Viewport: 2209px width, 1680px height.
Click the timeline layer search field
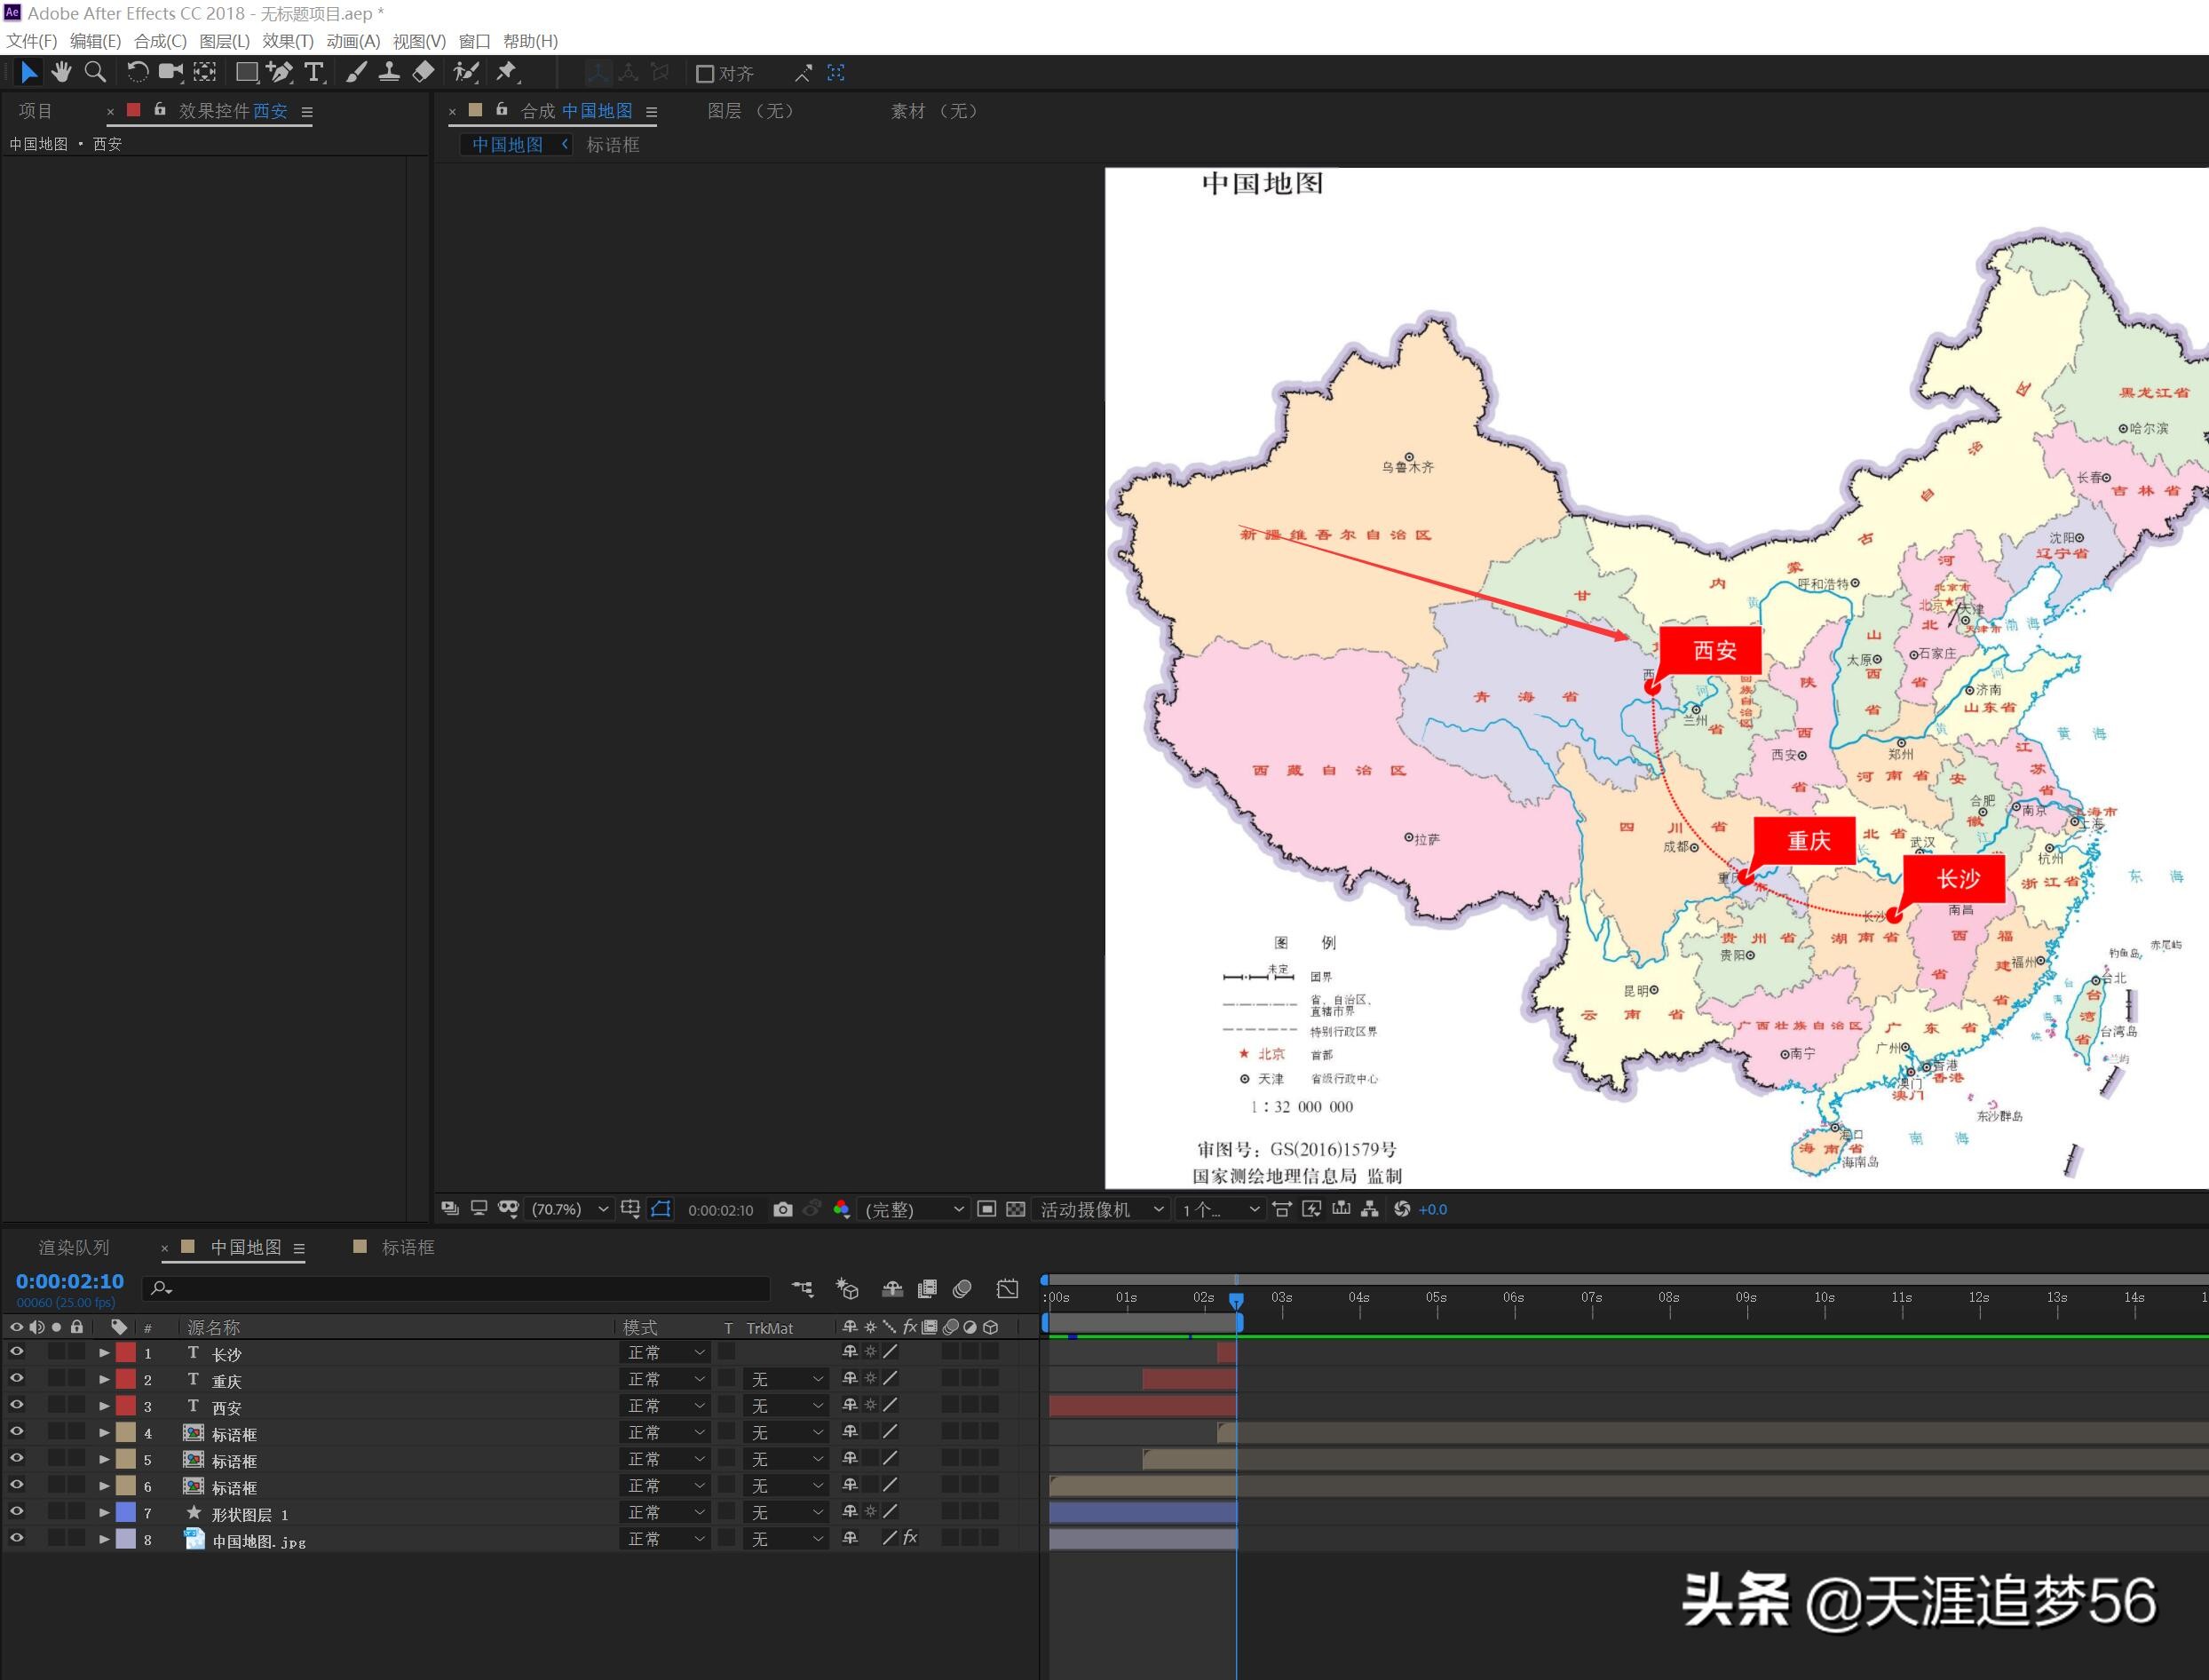[460, 1288]
